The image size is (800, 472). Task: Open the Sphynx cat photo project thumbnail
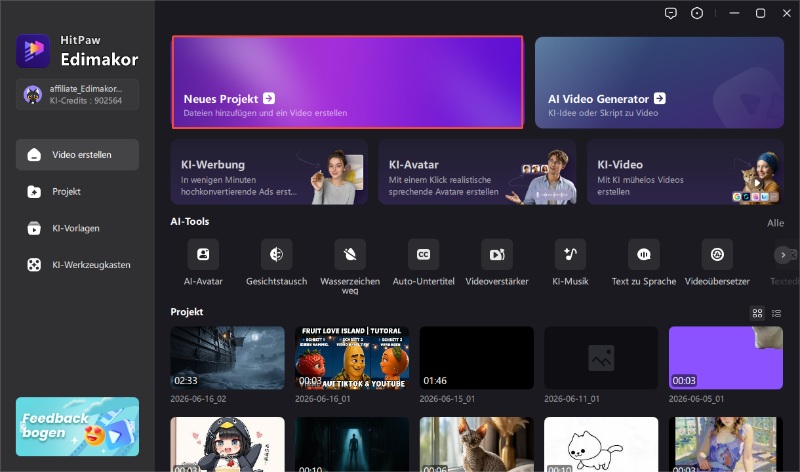[477, 444]
